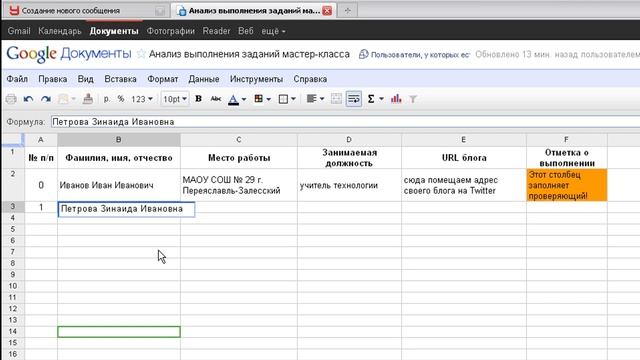Click the select-all corner box

point(13,140)
